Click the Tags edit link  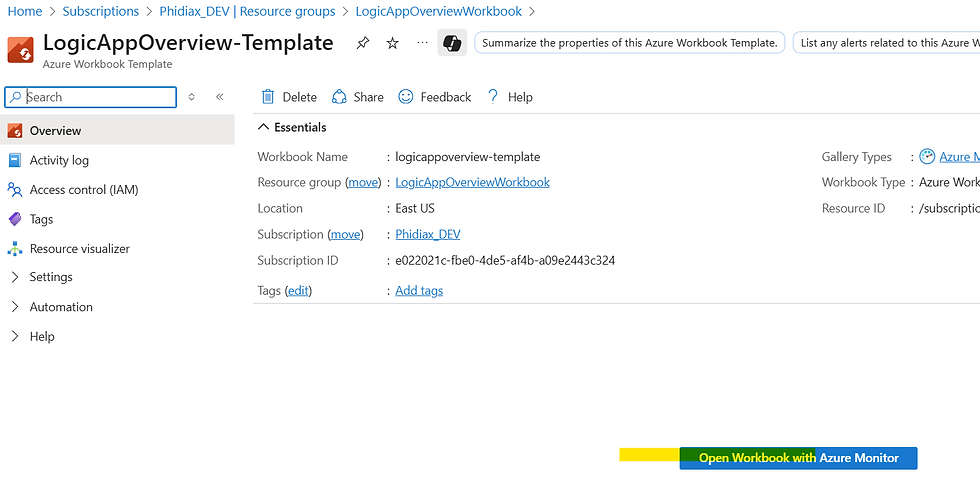[x=298, y=290]
